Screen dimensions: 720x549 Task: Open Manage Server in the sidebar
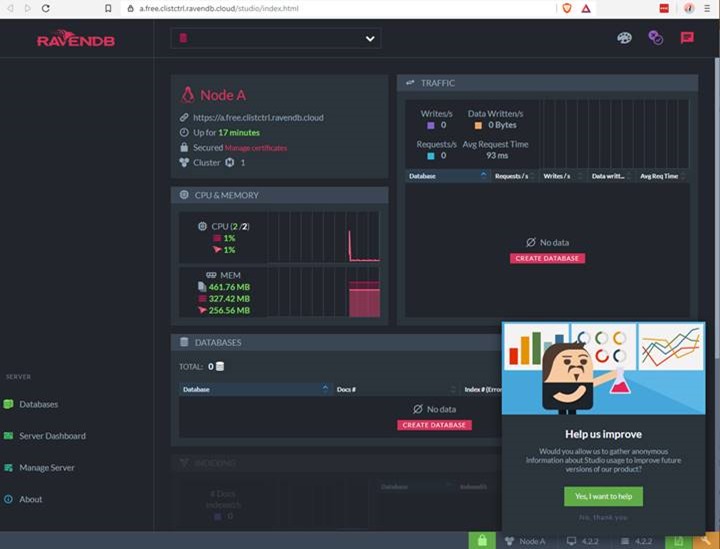[x=47, y=468]
